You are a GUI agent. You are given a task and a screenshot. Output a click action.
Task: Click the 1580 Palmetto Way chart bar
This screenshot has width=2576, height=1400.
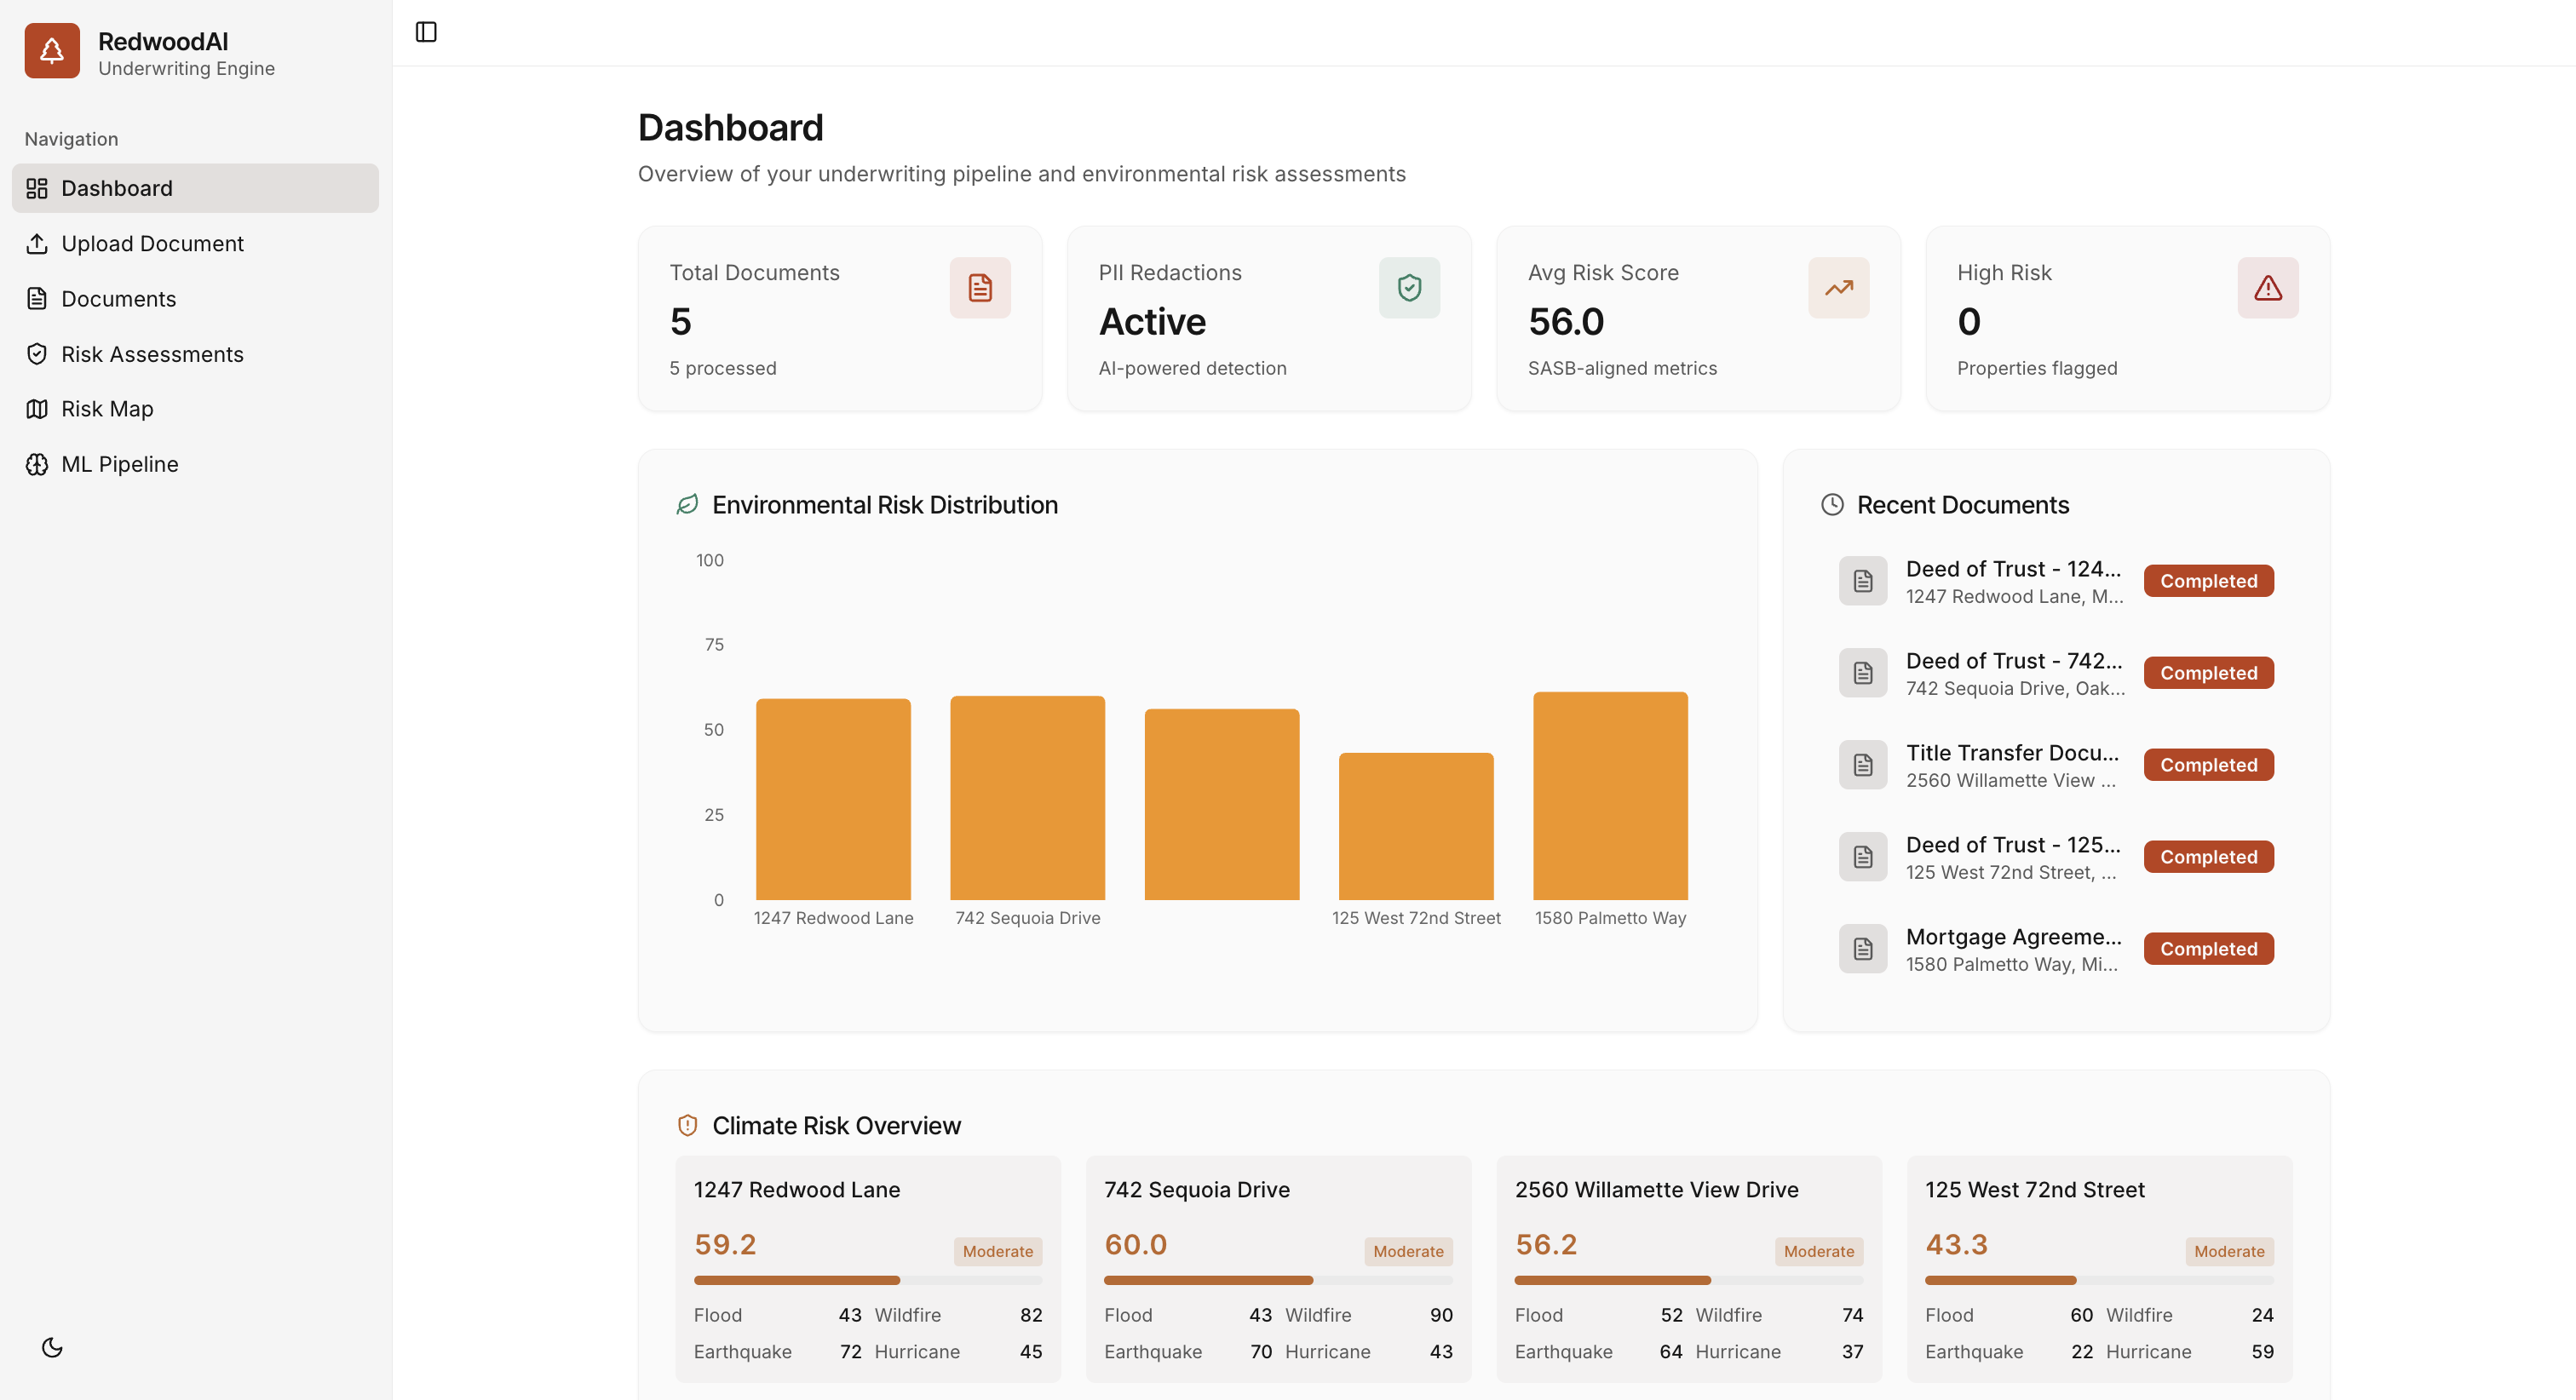[1609, 796]
